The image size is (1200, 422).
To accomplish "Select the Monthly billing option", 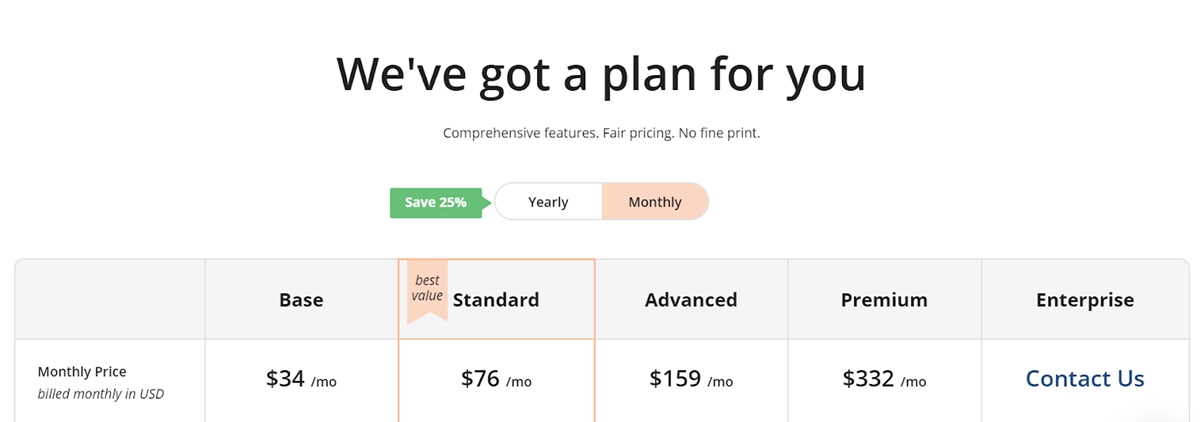I will pos(655,202).
